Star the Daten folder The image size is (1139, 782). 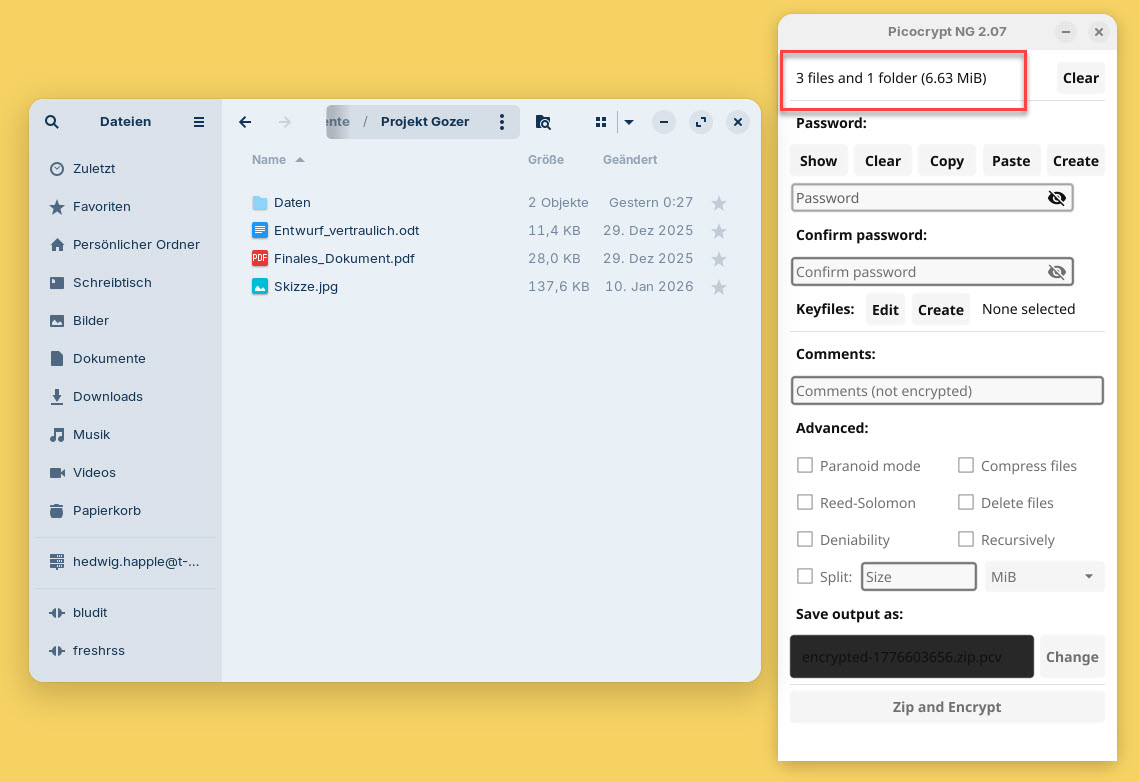tap(718, 203)
